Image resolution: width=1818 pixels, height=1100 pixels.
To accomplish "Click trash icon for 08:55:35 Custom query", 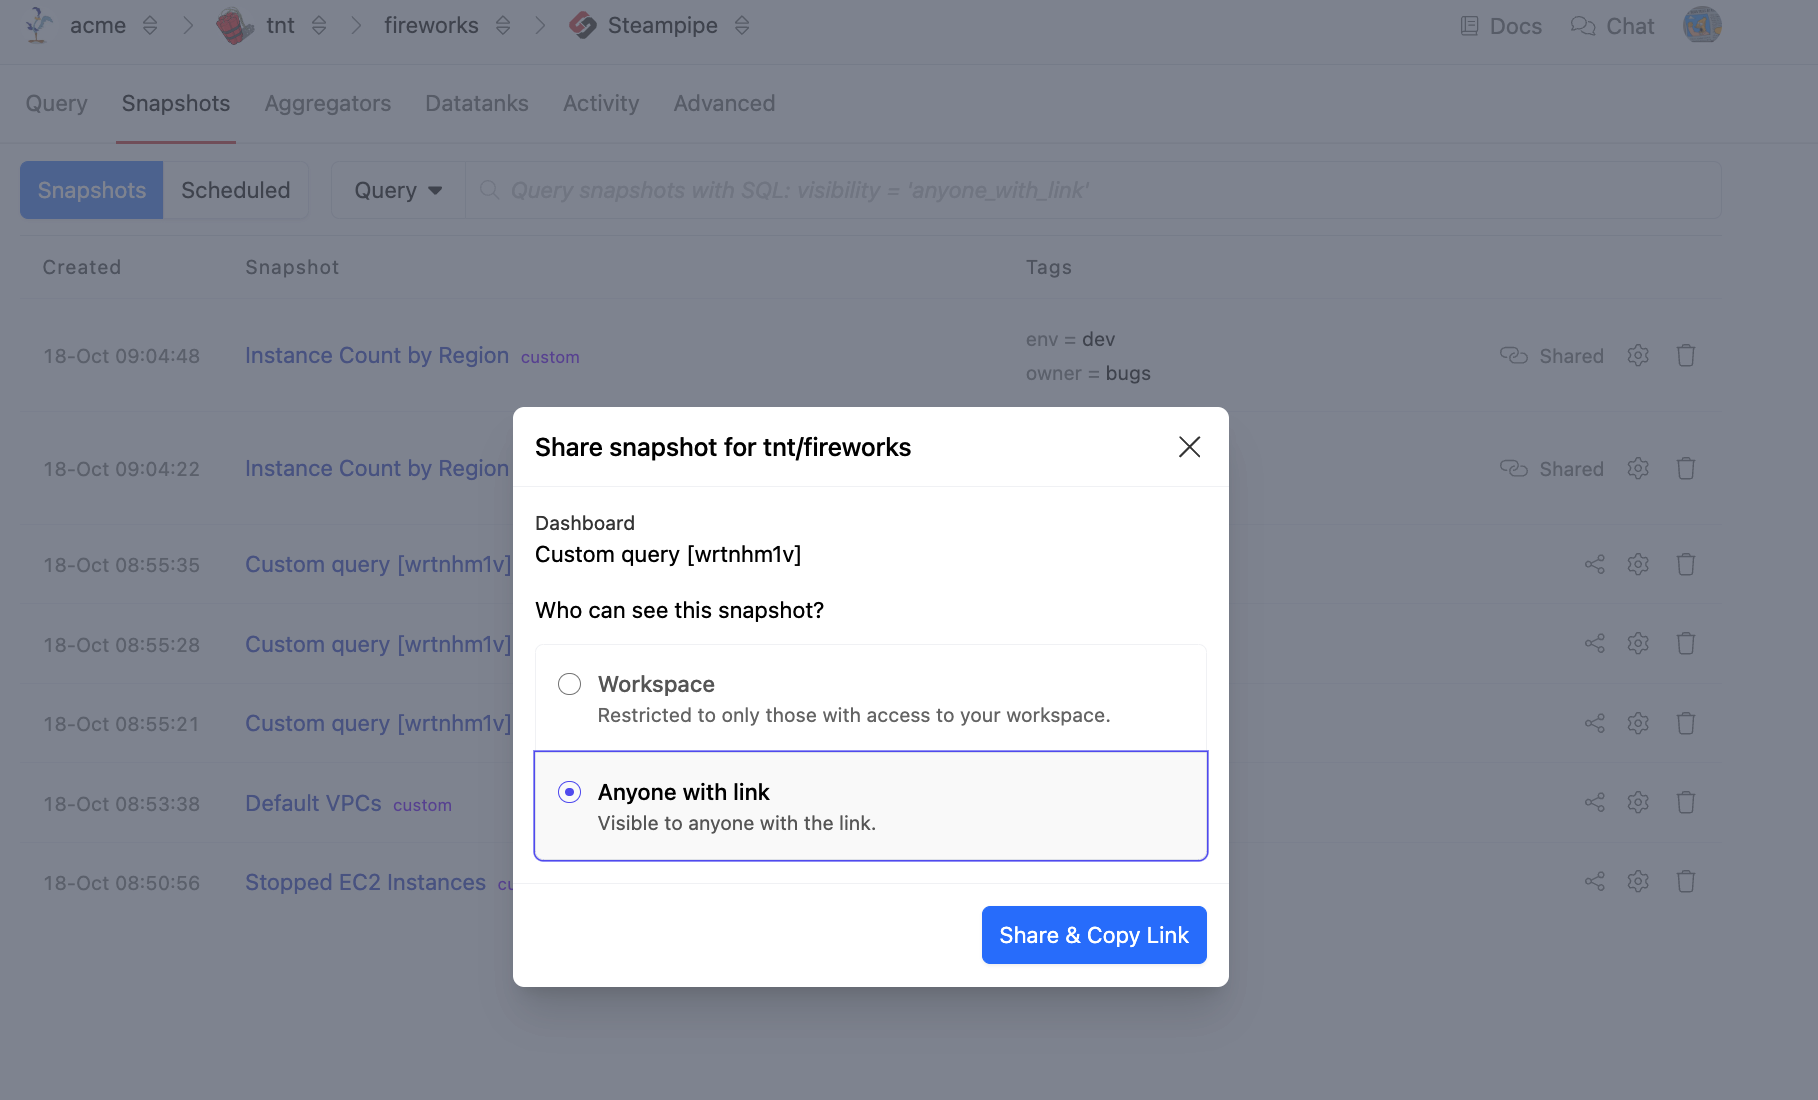I will 1685,564.
